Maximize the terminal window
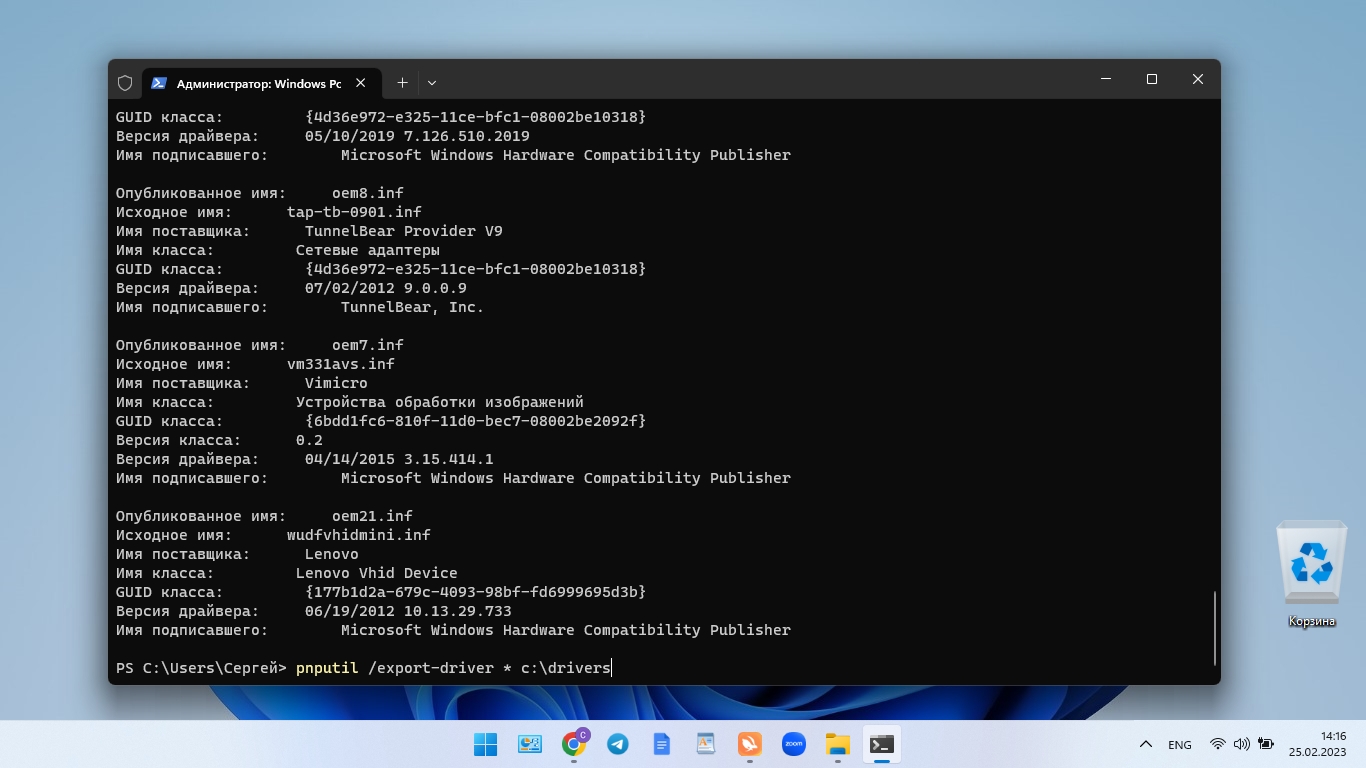 pyautogui.click(x=1152, y=79)
